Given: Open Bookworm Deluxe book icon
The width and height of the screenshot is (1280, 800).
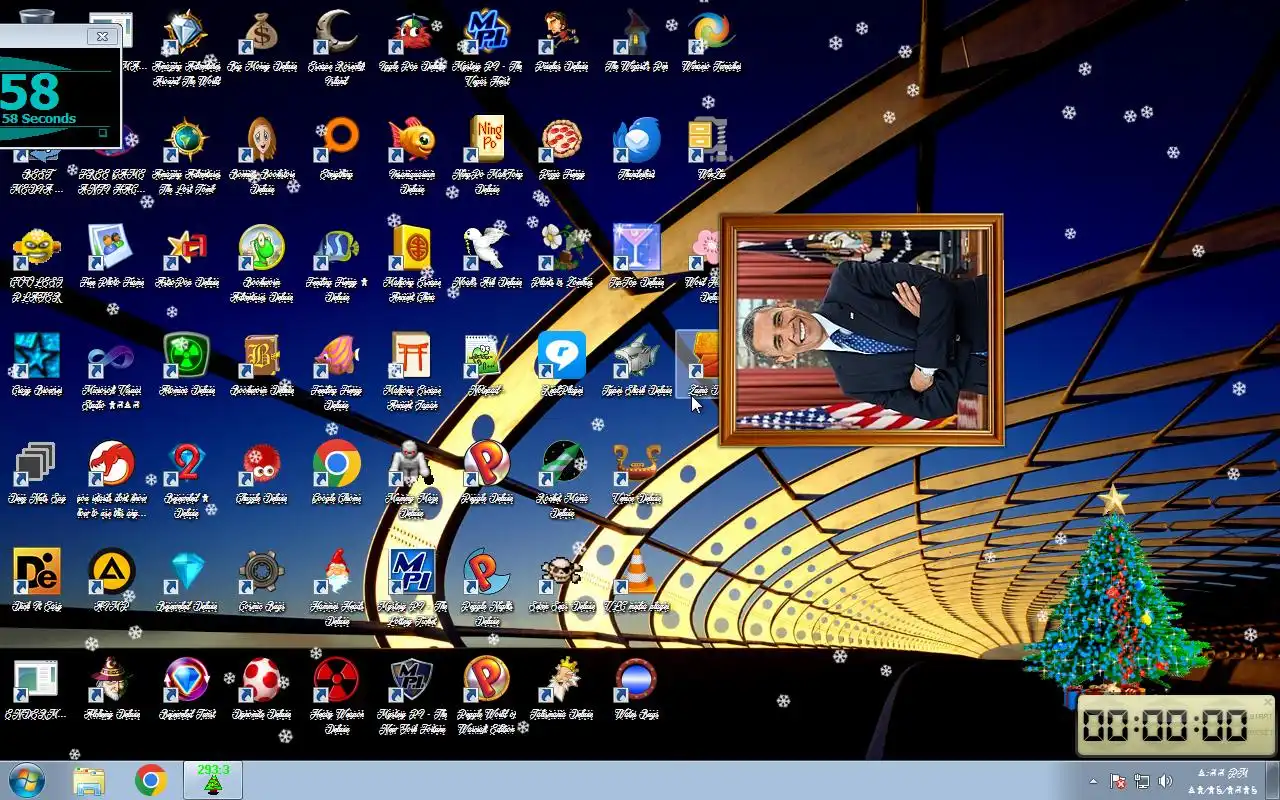Looking at the screenshot, I should 262,356.
